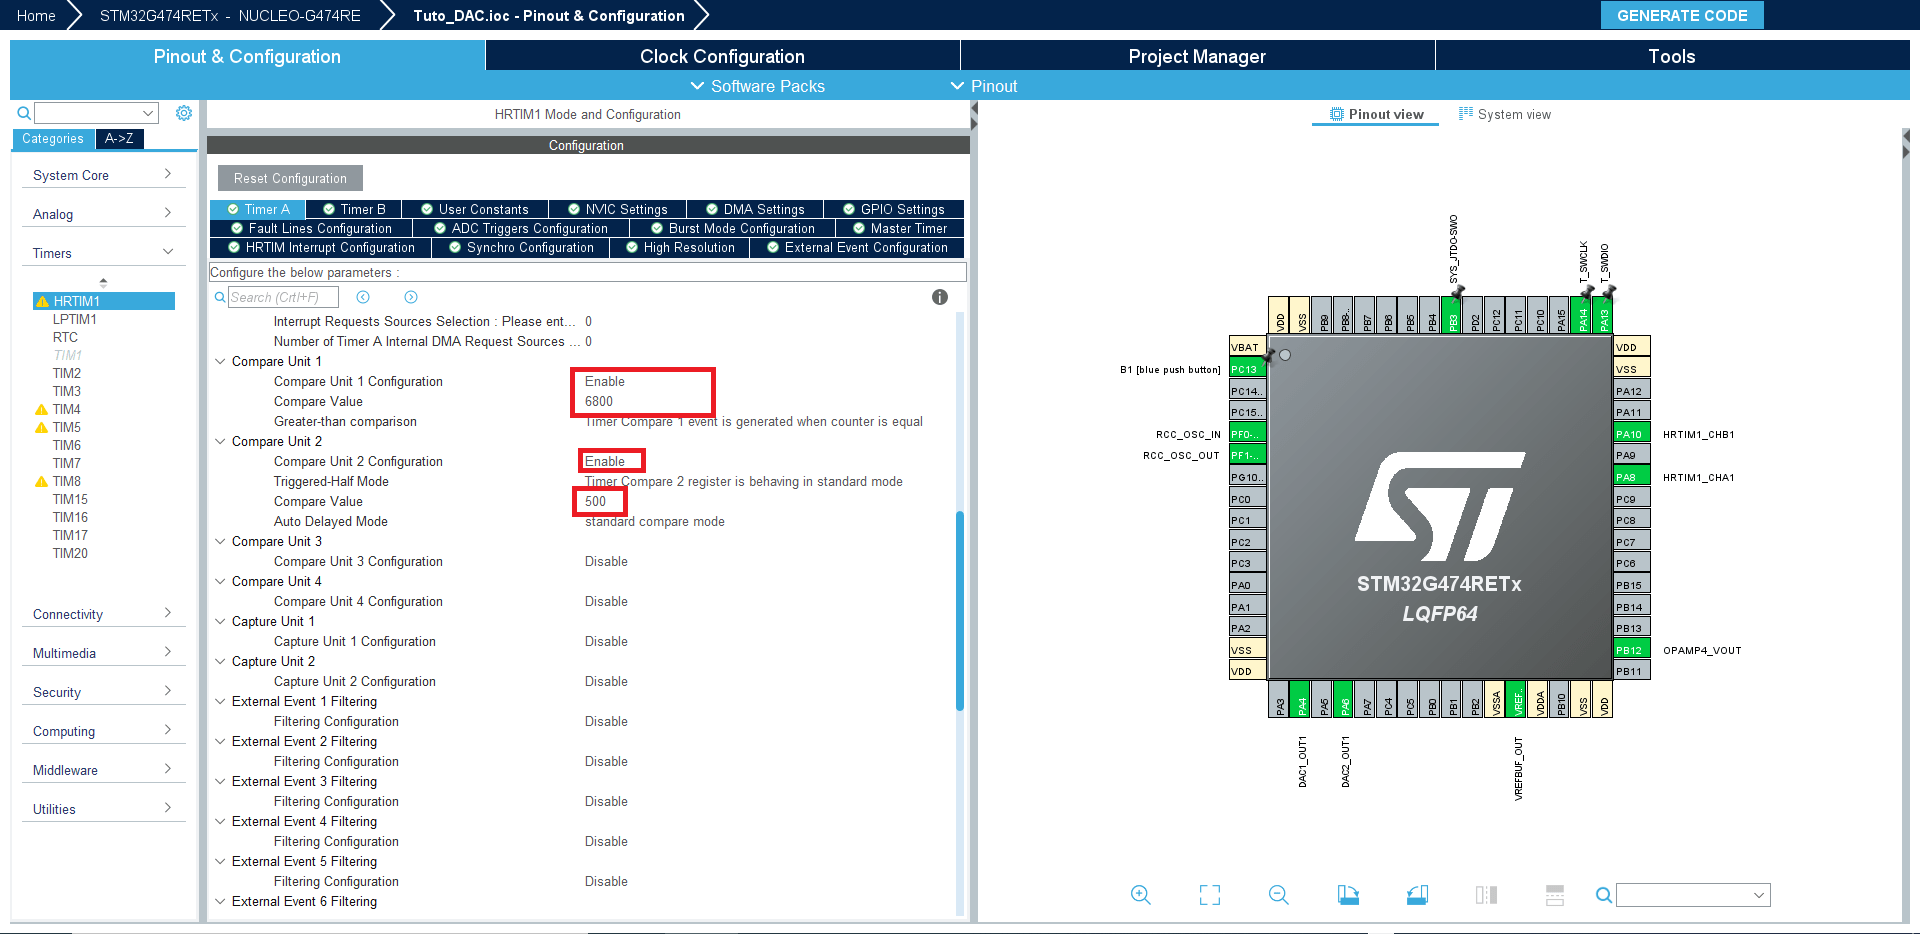Screen dimensions: 1920x934
Task: Click the VBAT pin on the chip
Action: [x=1247, y=347]
